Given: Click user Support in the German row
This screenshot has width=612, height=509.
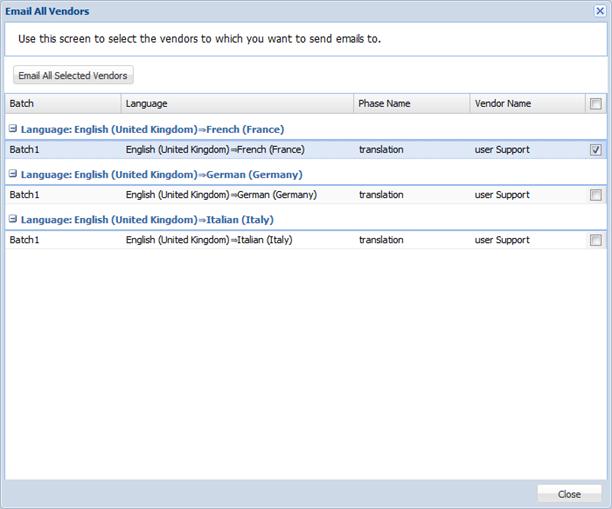Looking at the screenshot, I should coord(502,195).
